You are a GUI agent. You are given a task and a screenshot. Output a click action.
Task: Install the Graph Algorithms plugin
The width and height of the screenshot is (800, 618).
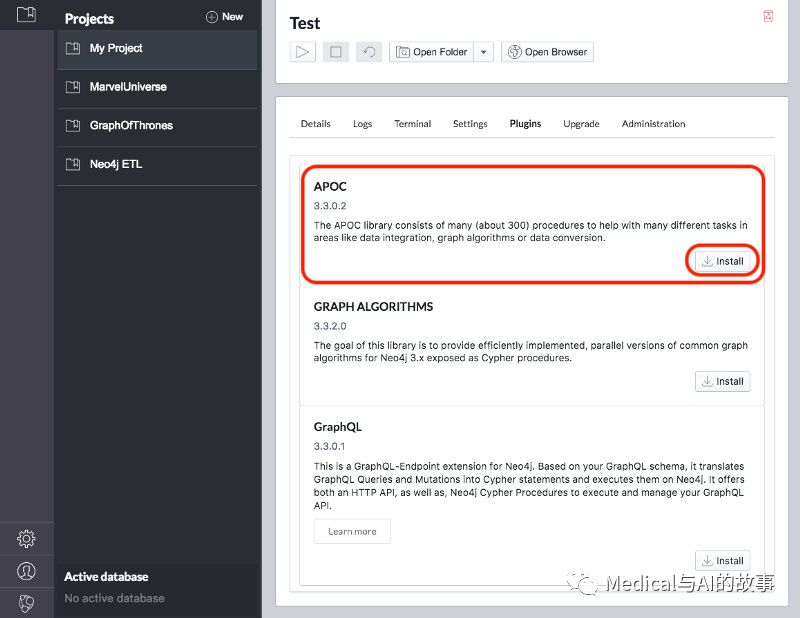pos(722,382)
